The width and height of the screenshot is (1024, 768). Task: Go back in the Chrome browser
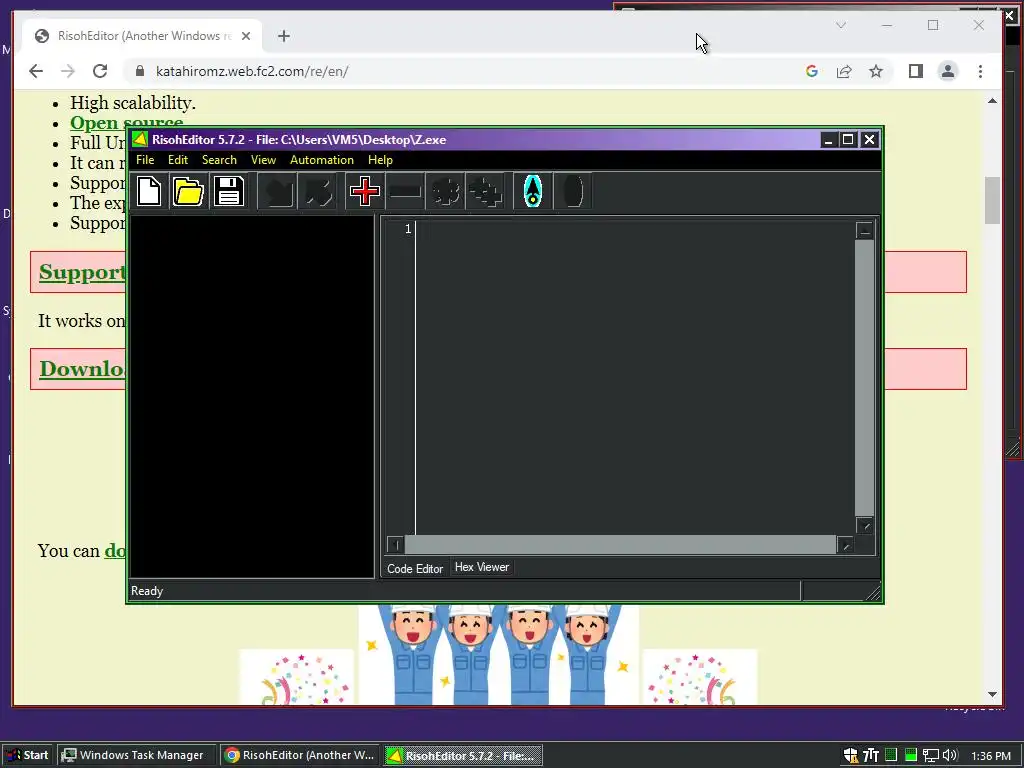36,71
